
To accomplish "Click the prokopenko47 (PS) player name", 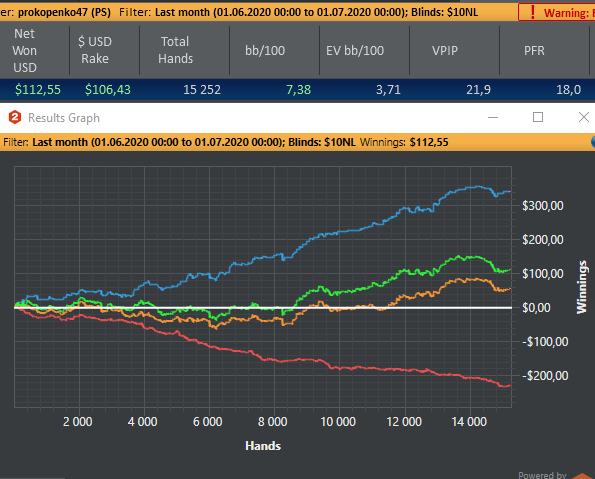I will [x=65, y=12].
